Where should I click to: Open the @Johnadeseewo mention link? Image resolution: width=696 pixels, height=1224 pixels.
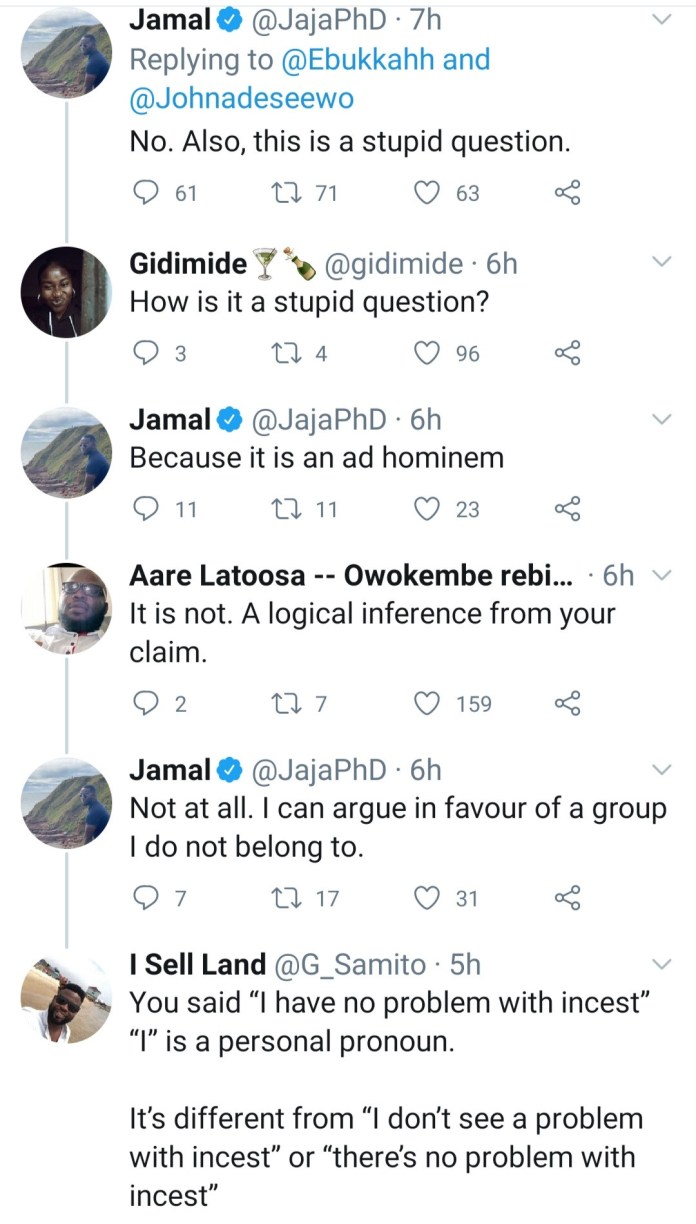243,100
